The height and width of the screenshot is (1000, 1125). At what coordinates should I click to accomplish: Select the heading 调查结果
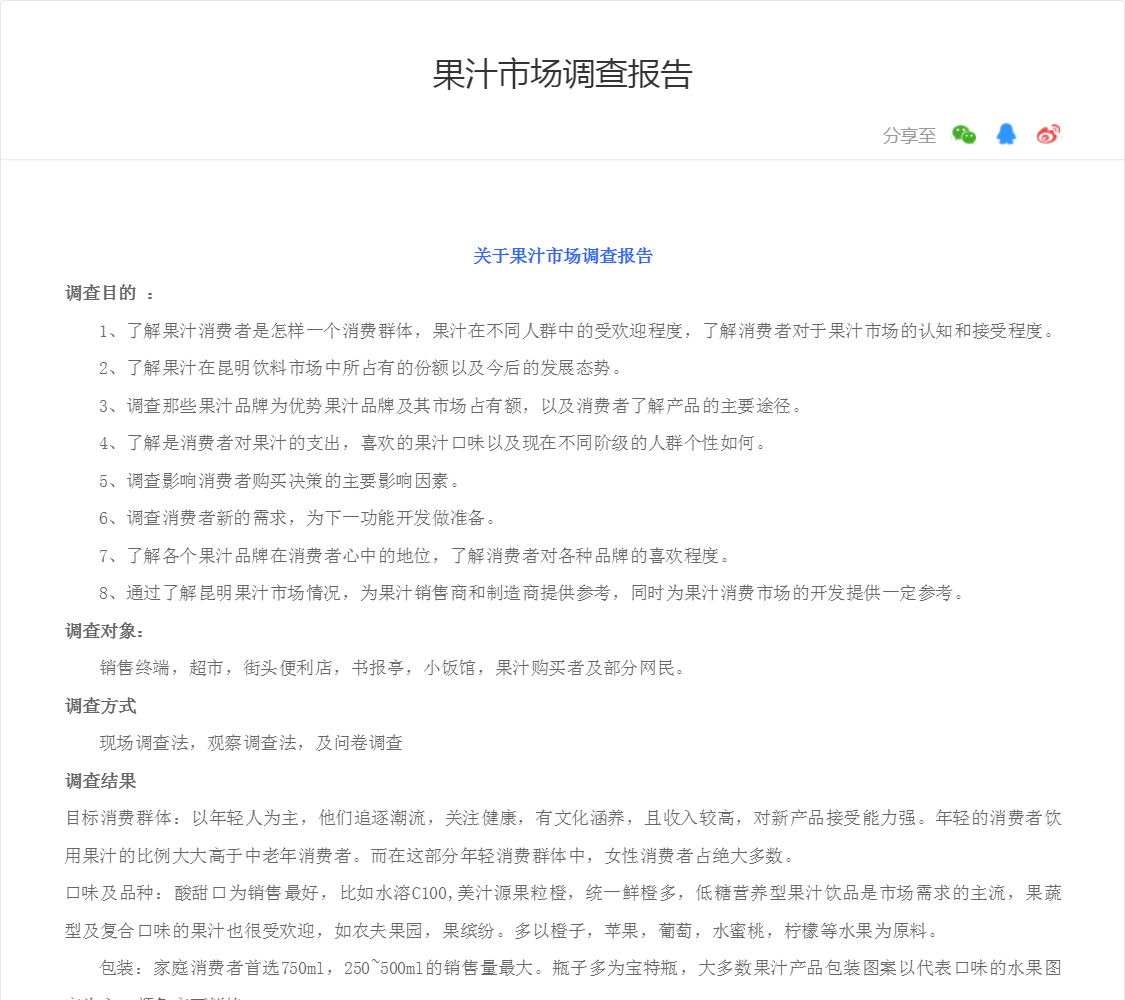pyautogui.click(x=100, y=781)
